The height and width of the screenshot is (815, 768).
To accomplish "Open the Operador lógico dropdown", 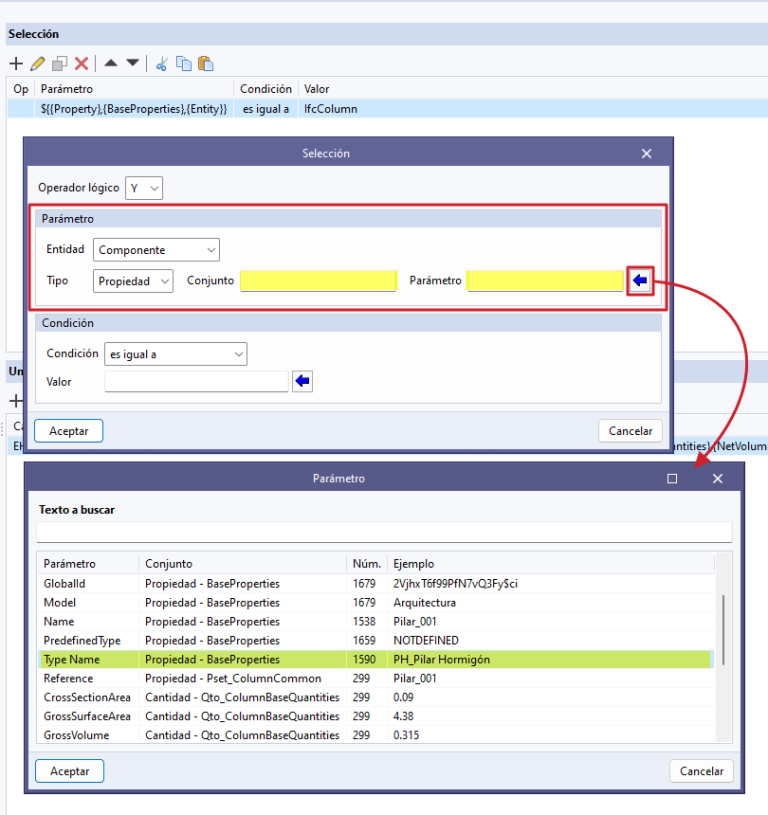I will tap(144, 188).
